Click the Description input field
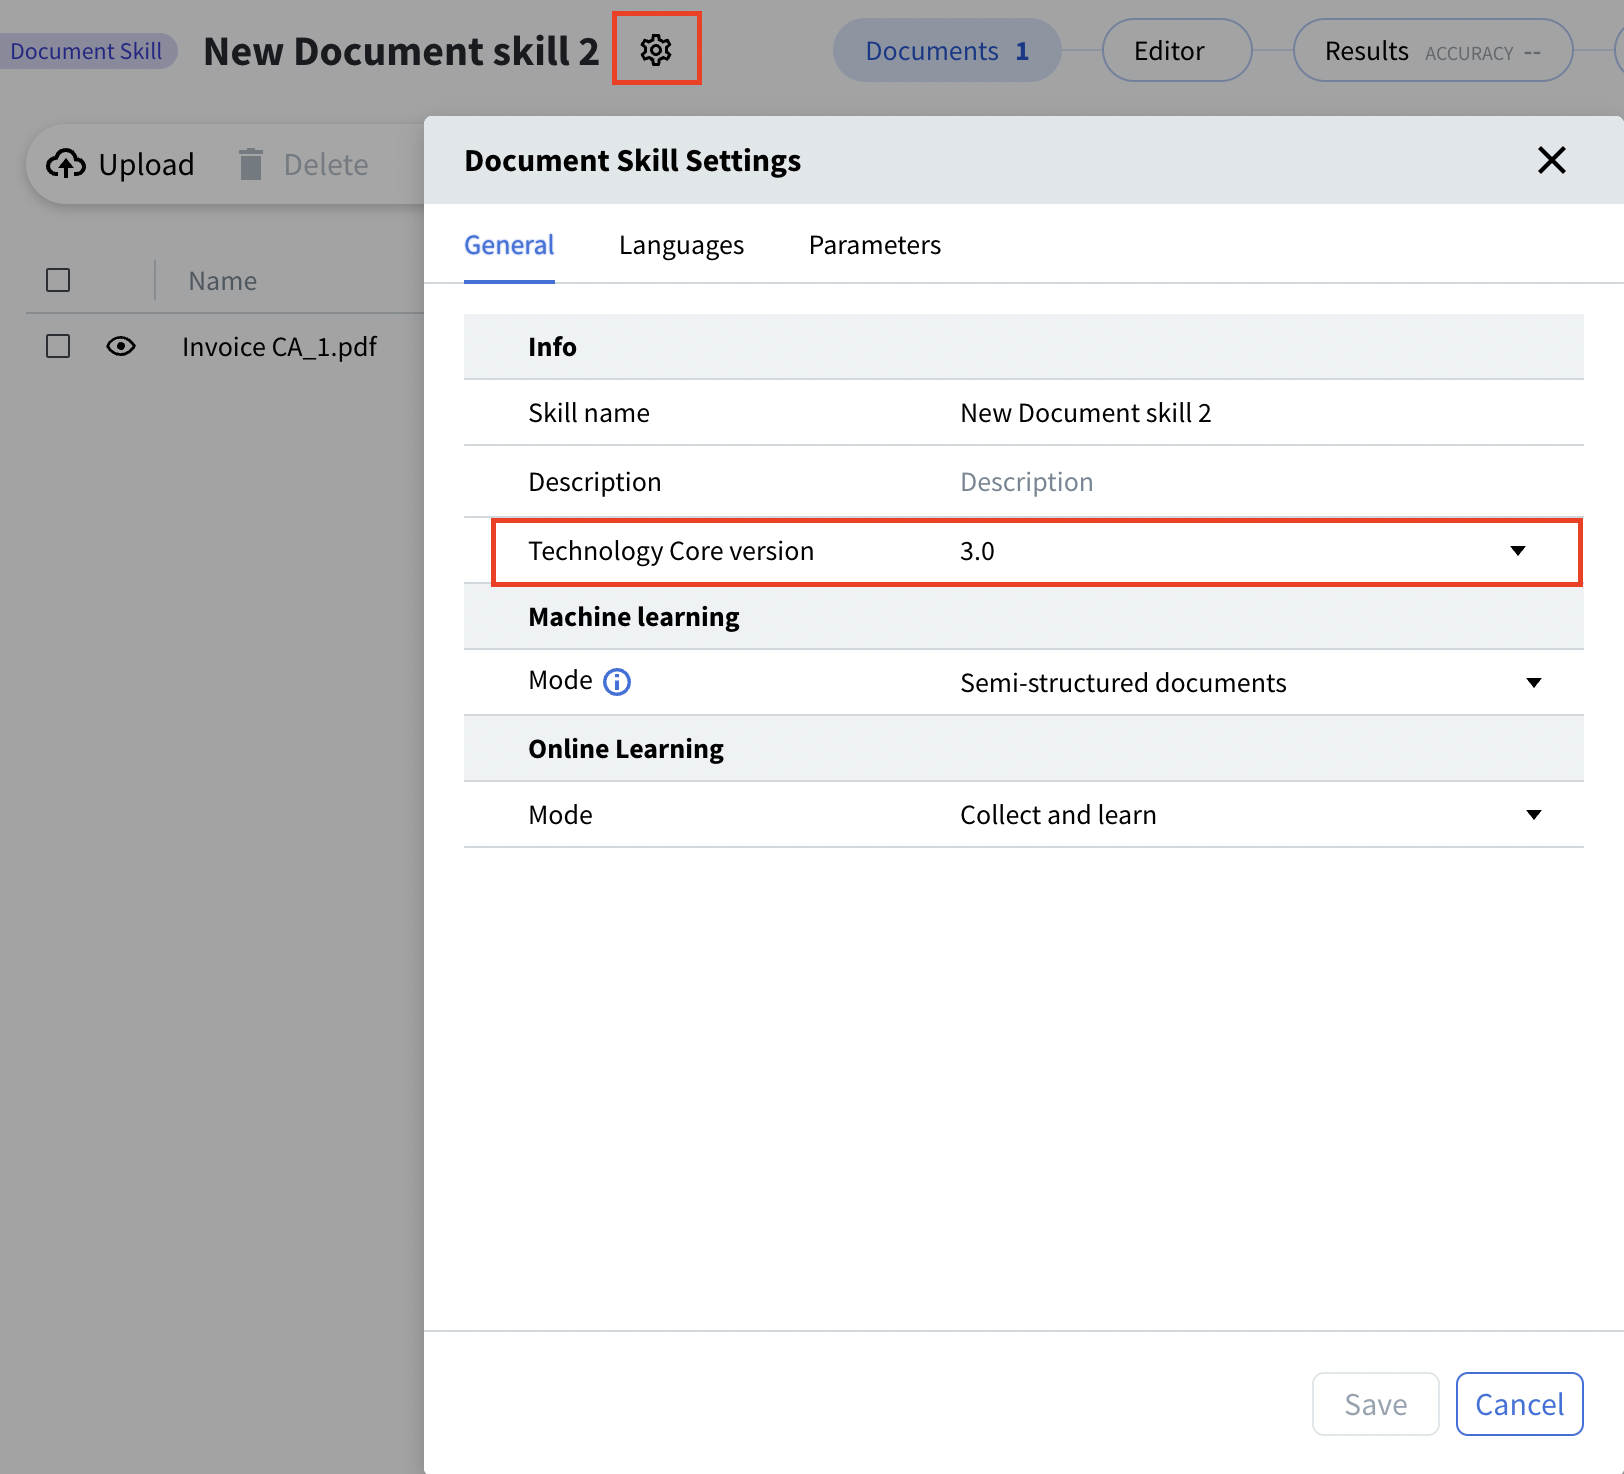The width and height of the screenshot is (1624, 1474). click(x=1240, y=482)
